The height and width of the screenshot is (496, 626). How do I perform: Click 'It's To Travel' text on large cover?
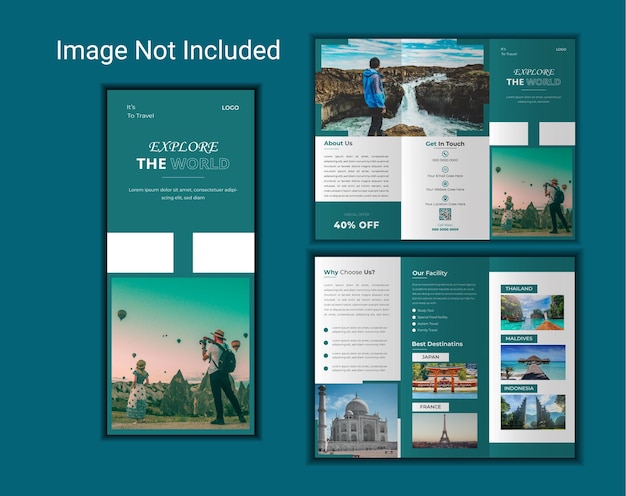140,111
